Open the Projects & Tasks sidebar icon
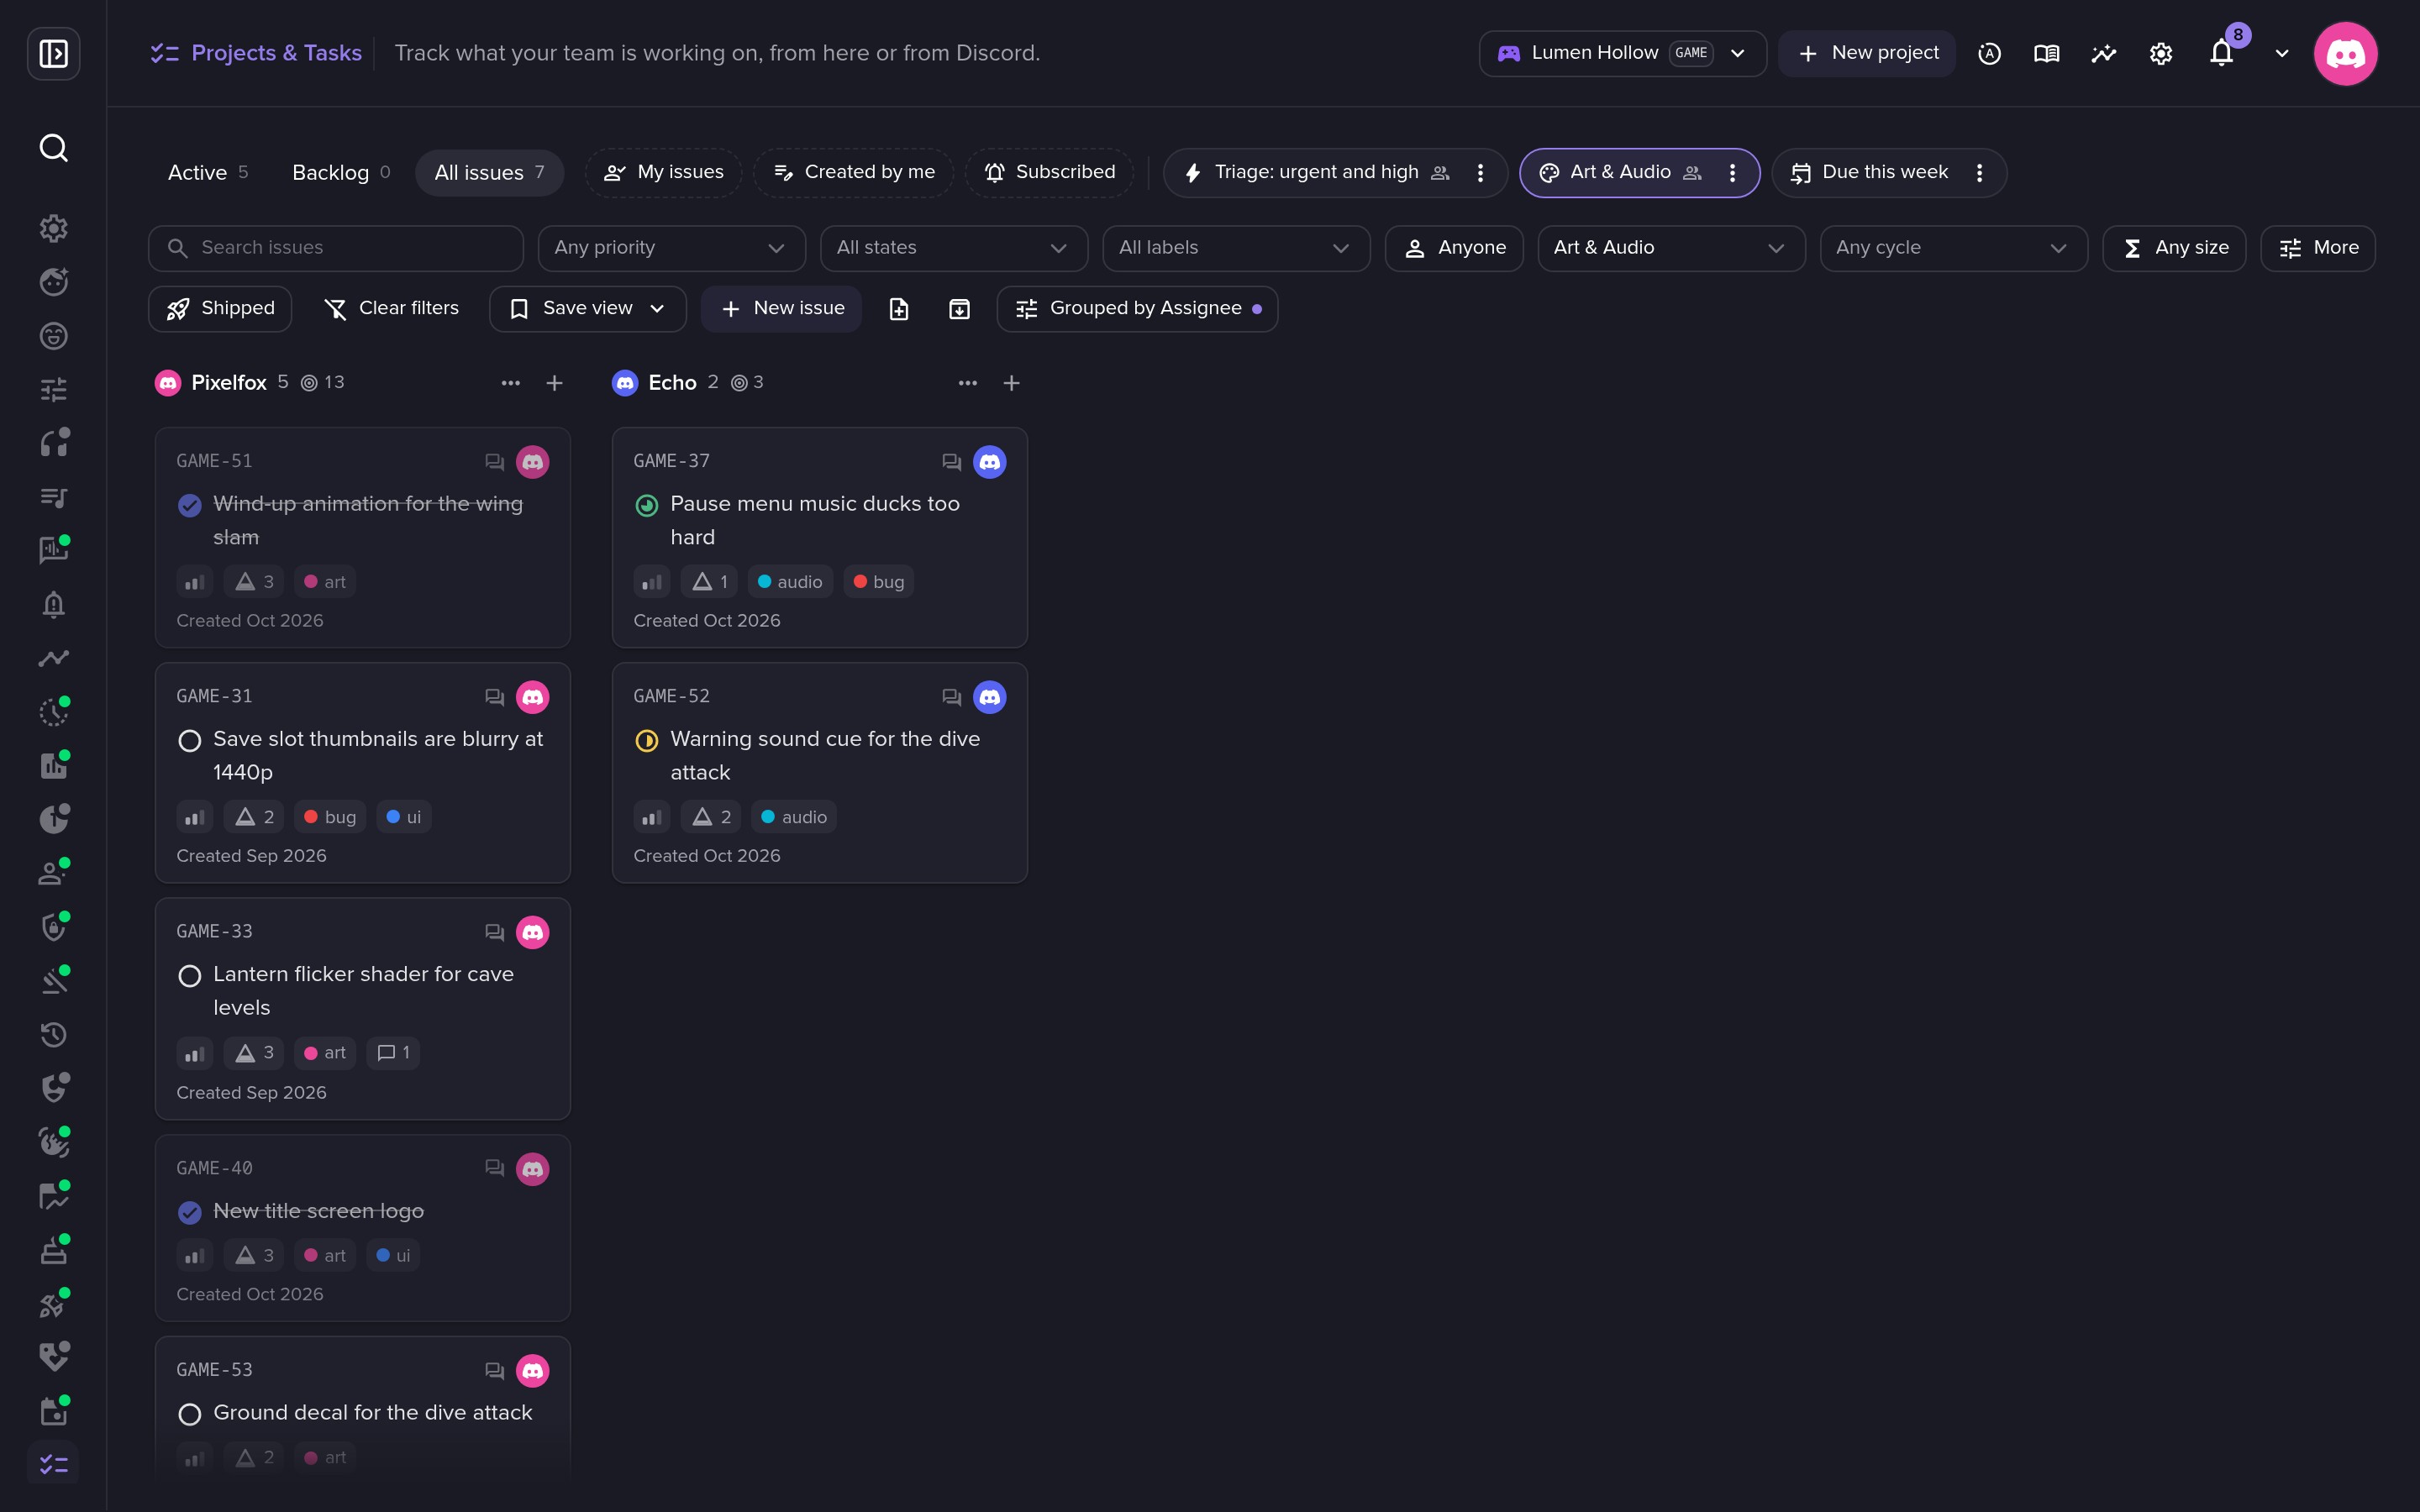 [53, 1465]
